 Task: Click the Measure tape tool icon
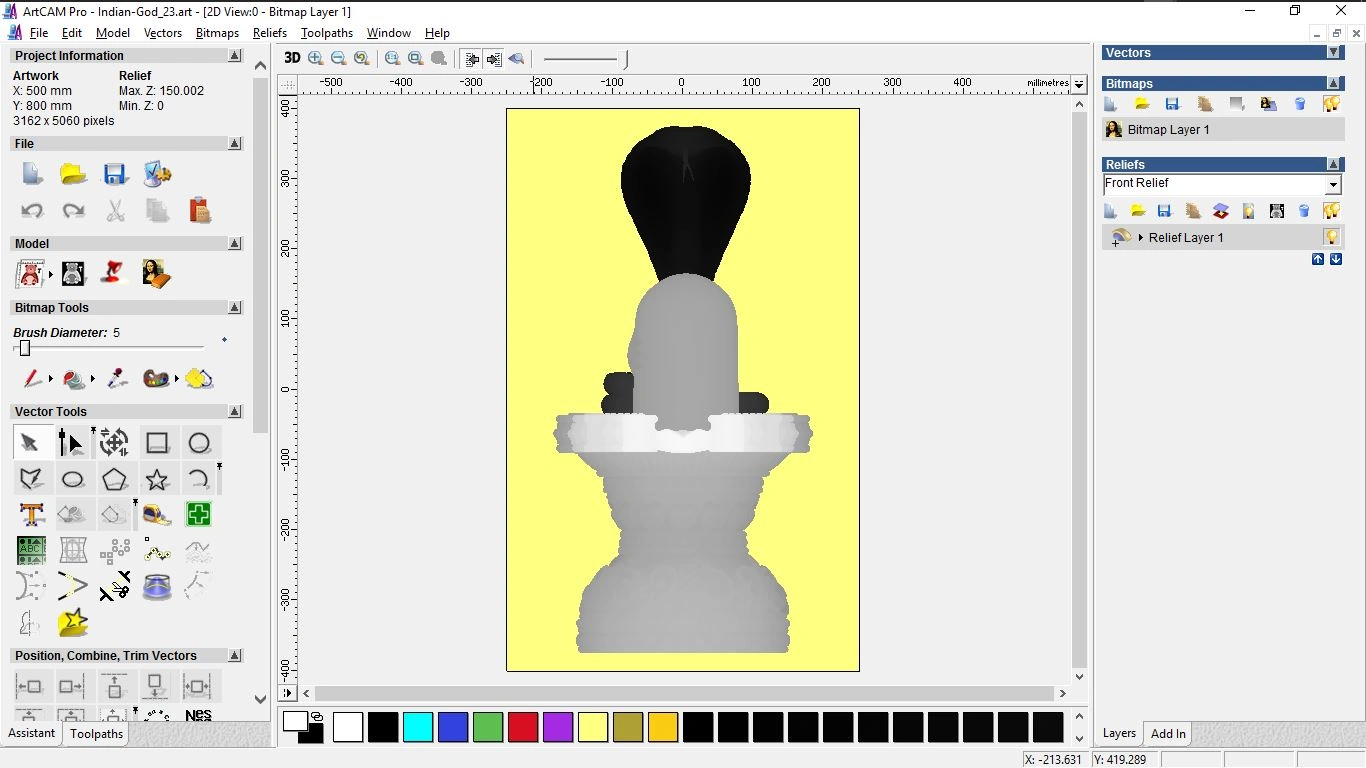coord(157,515)
